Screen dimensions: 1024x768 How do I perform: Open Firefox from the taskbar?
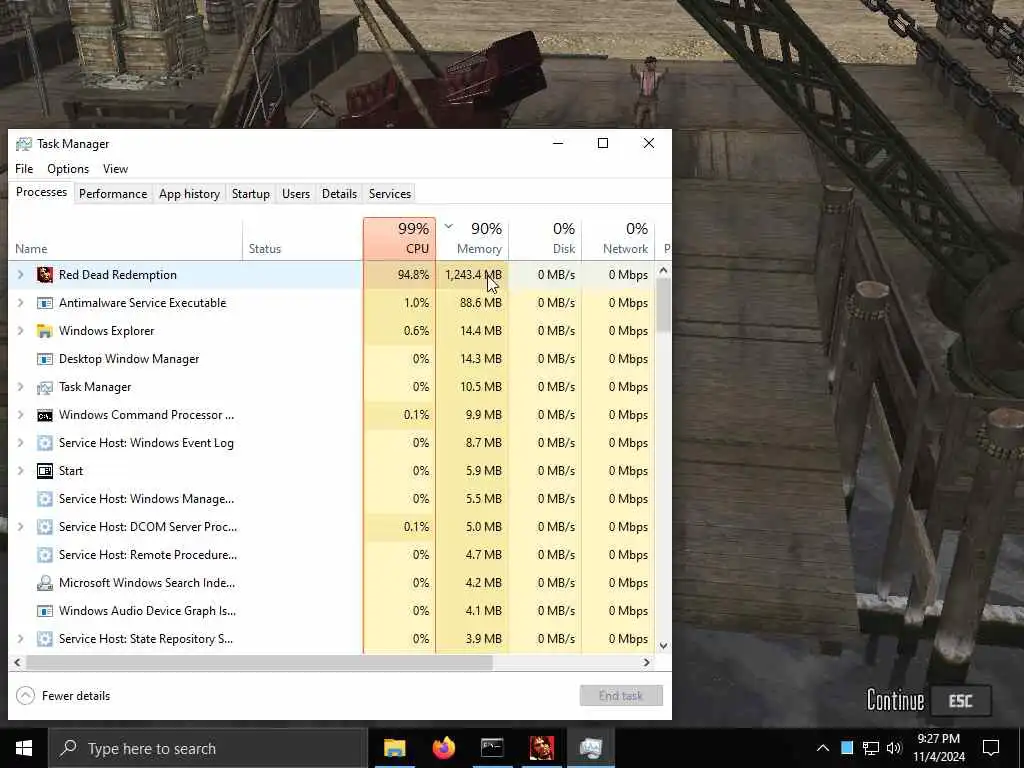pos(443,748)
